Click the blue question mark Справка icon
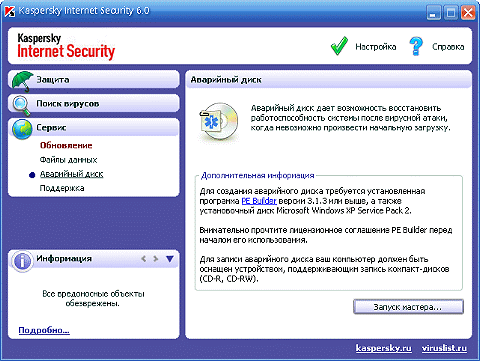The width and height of the screenshot is (480, 361). [416, 46]
